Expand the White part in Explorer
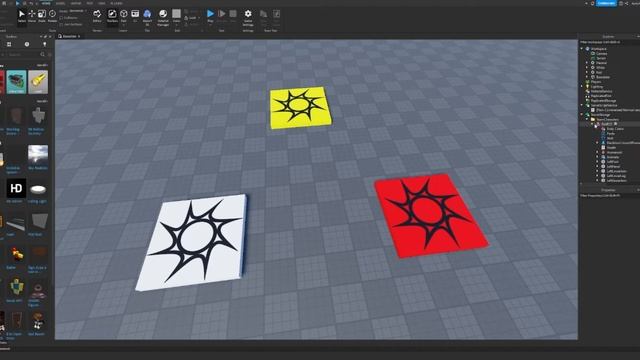Viewport: 640px width, 360px height. click(587, 67)
